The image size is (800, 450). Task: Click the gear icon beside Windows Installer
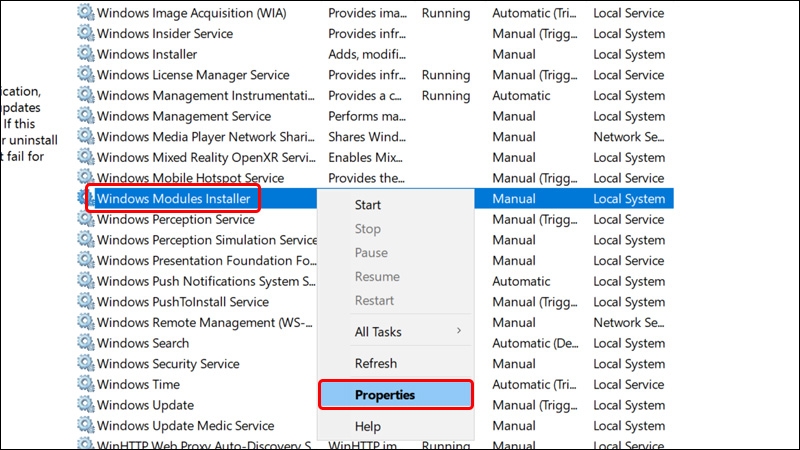86,54
